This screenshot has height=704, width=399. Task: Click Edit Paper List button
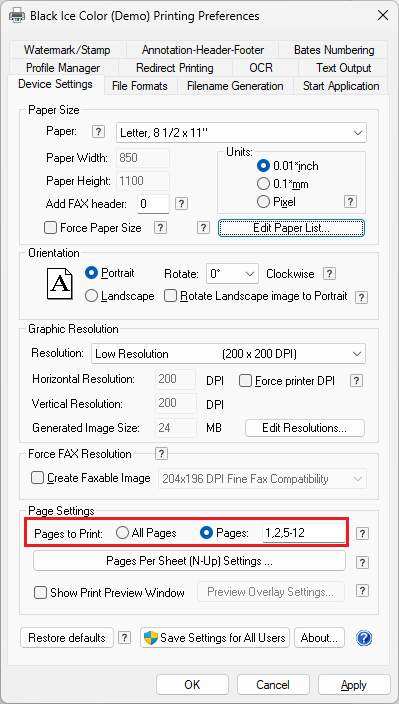[291, 228]
